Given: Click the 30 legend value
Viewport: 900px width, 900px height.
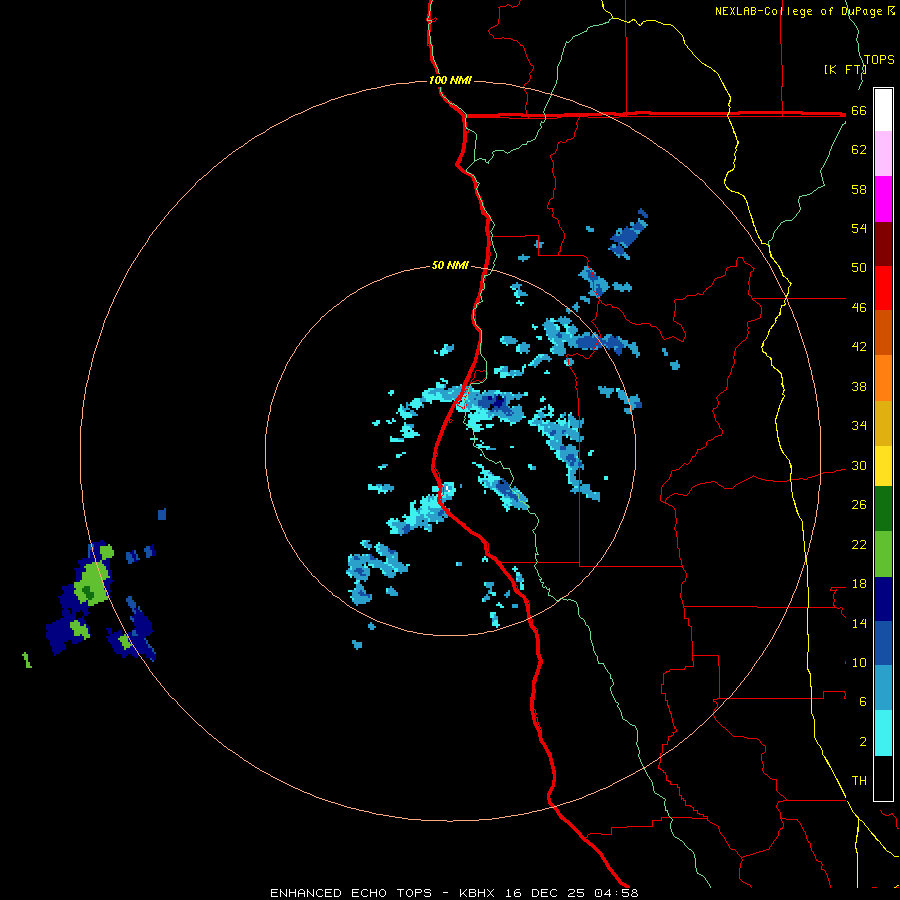Looking at the screenshot, I should 859,465.
